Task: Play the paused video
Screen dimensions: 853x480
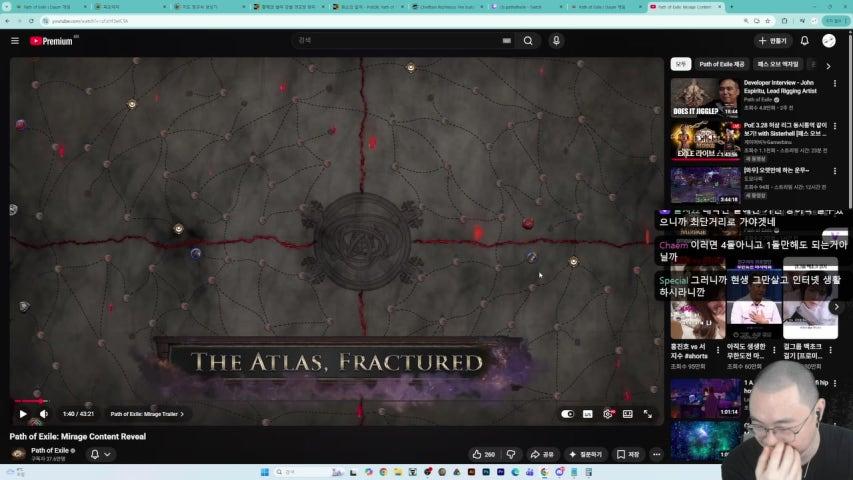Action: click(x=23, y=414)
